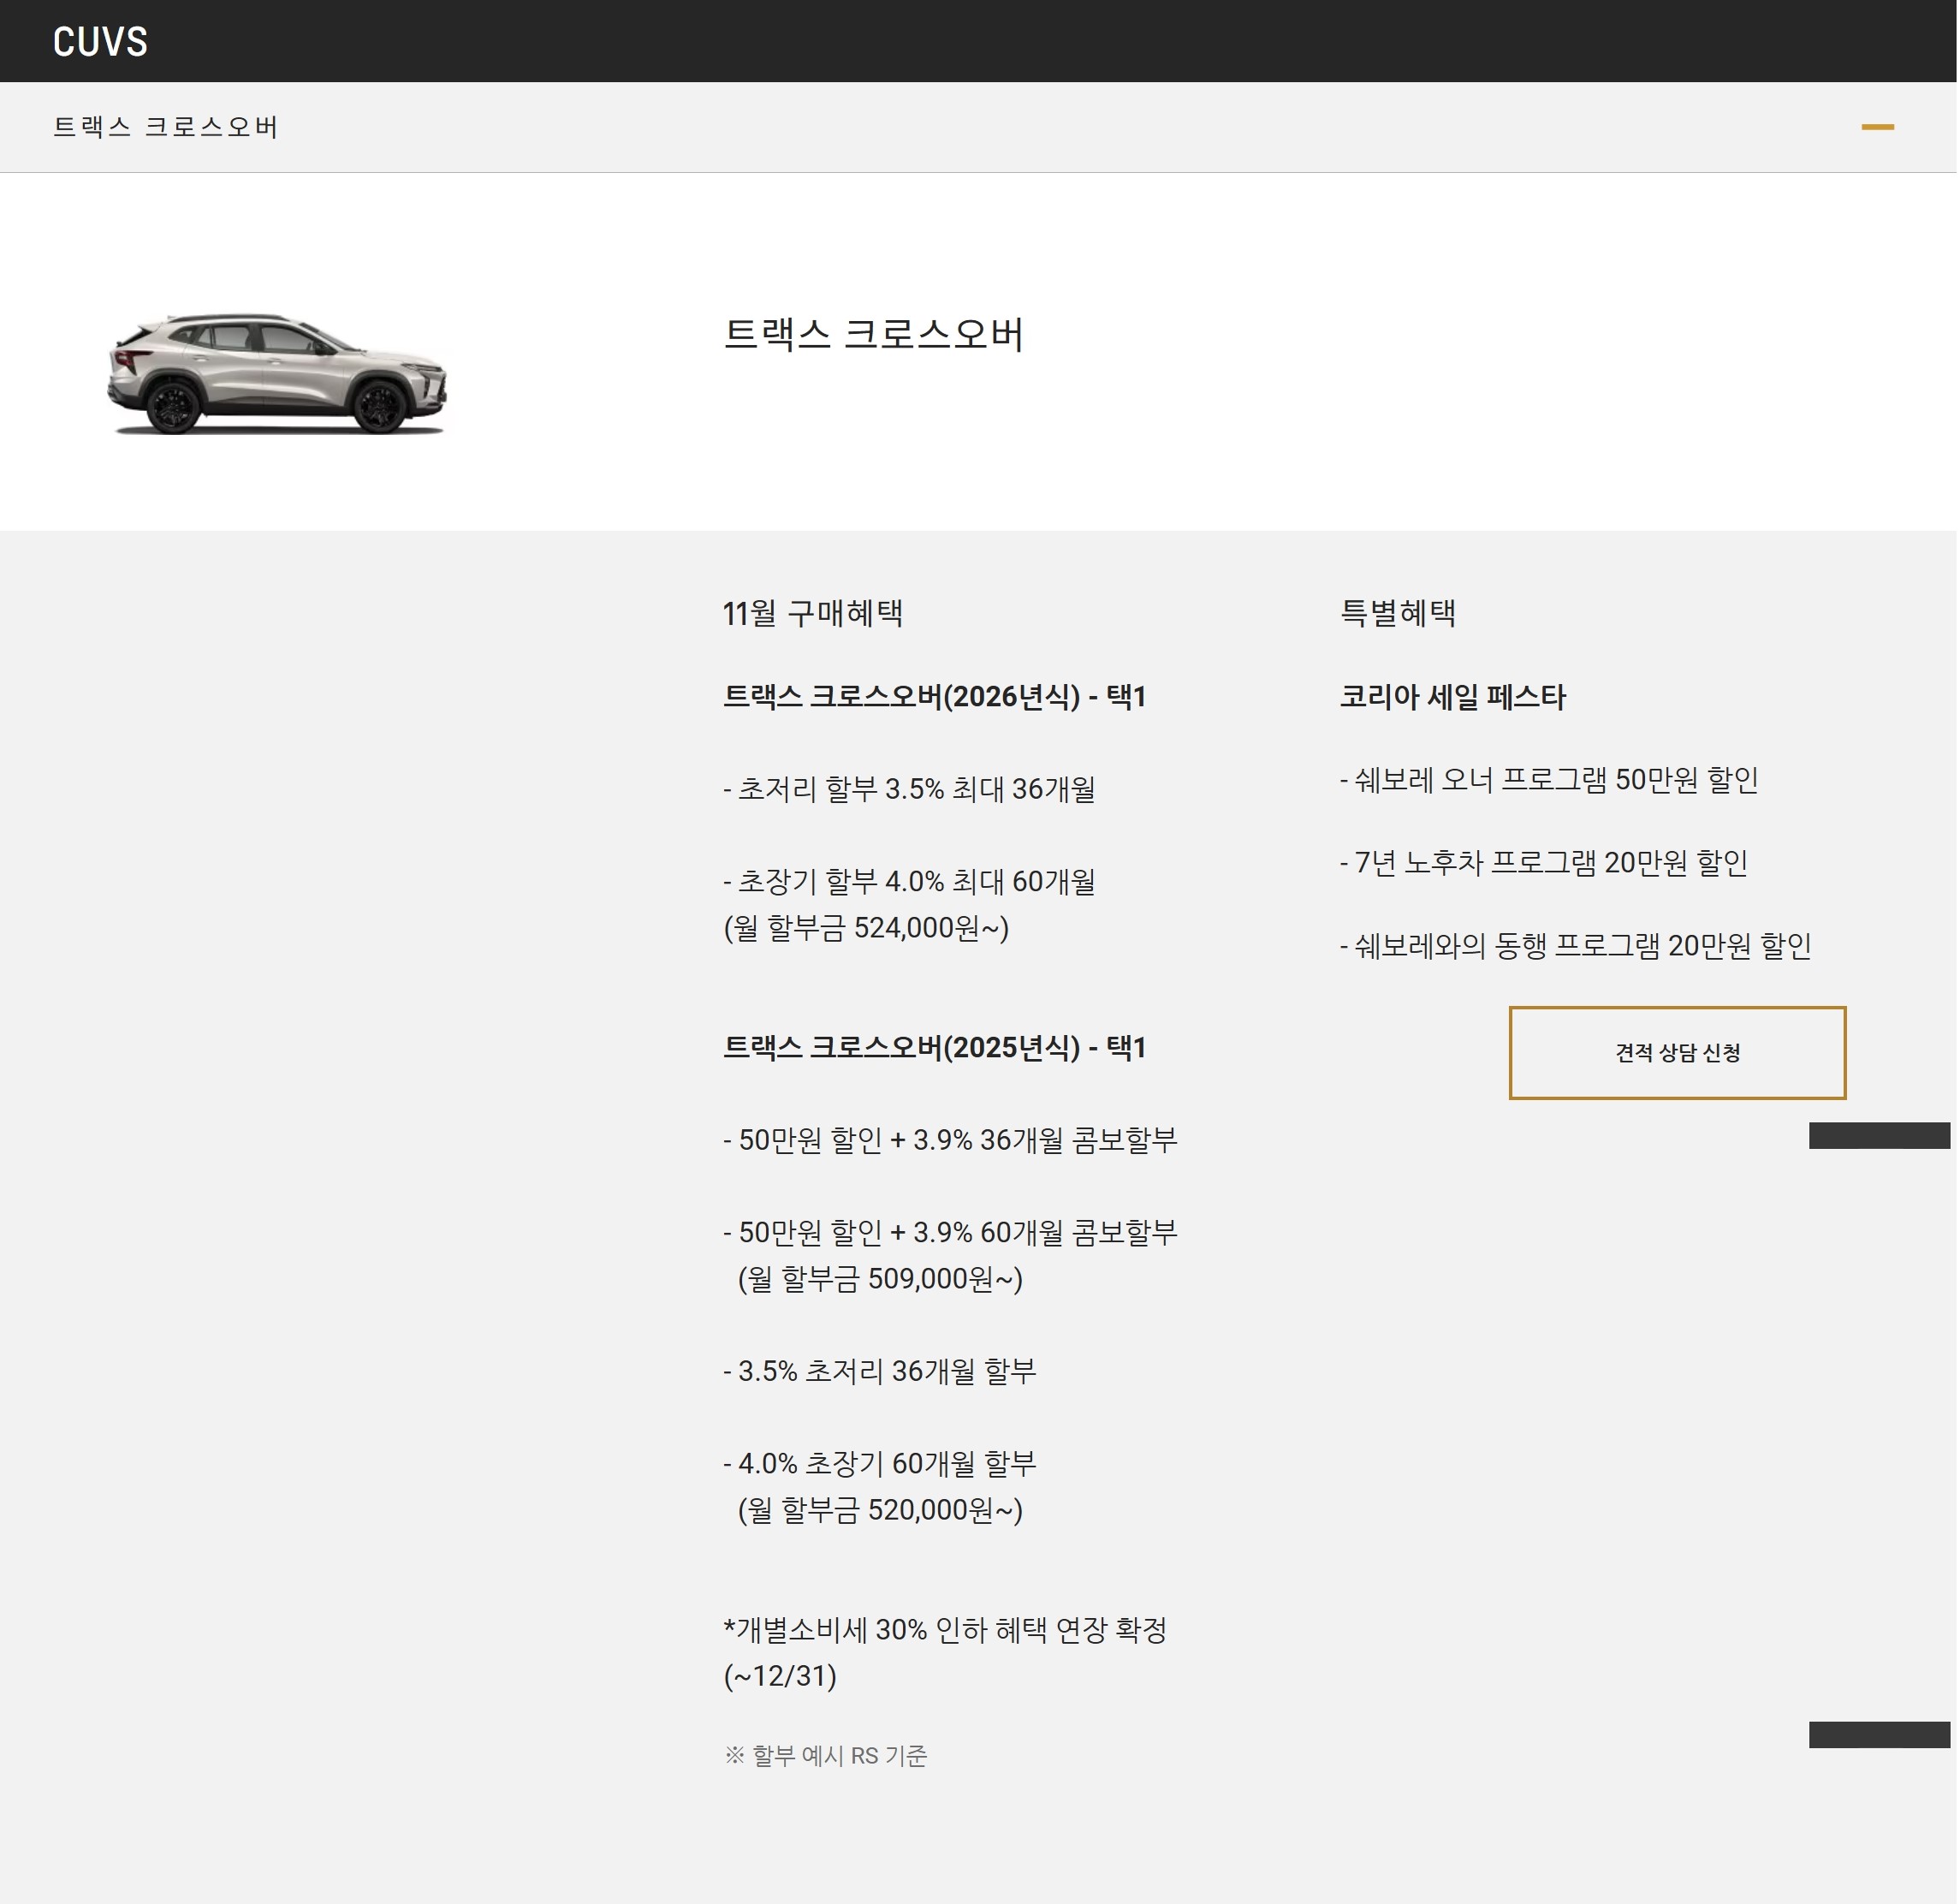Click the Trax Crossover car image
Screen dimensions: 1960x1904
coord(277,373)
